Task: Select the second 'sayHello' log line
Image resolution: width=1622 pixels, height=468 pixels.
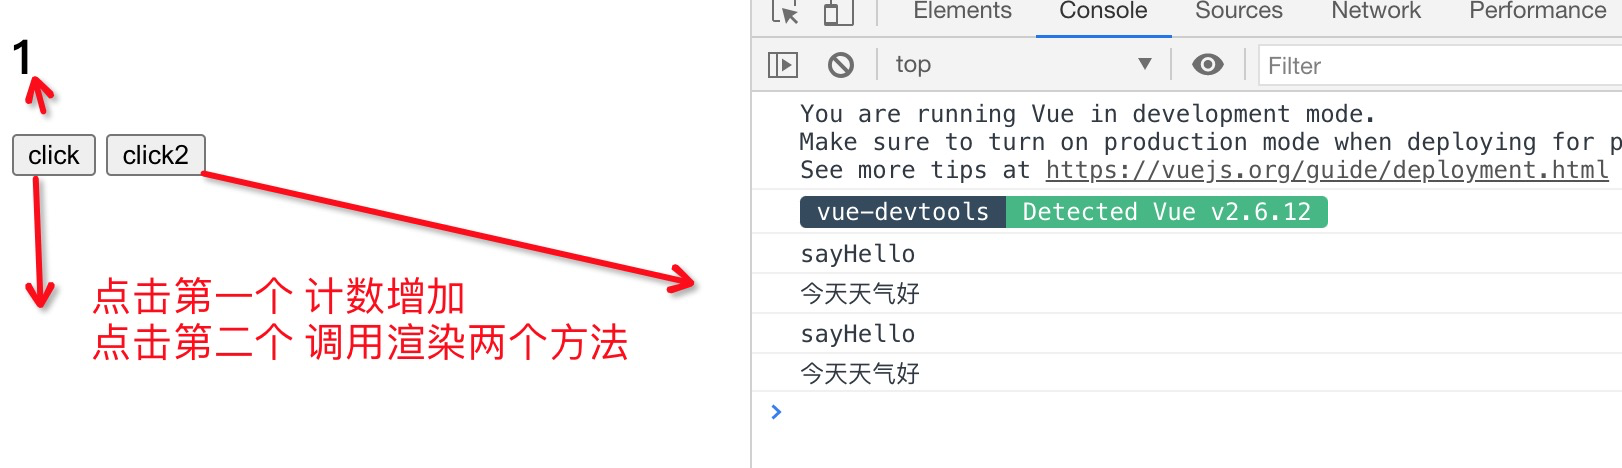Action: 857,334
